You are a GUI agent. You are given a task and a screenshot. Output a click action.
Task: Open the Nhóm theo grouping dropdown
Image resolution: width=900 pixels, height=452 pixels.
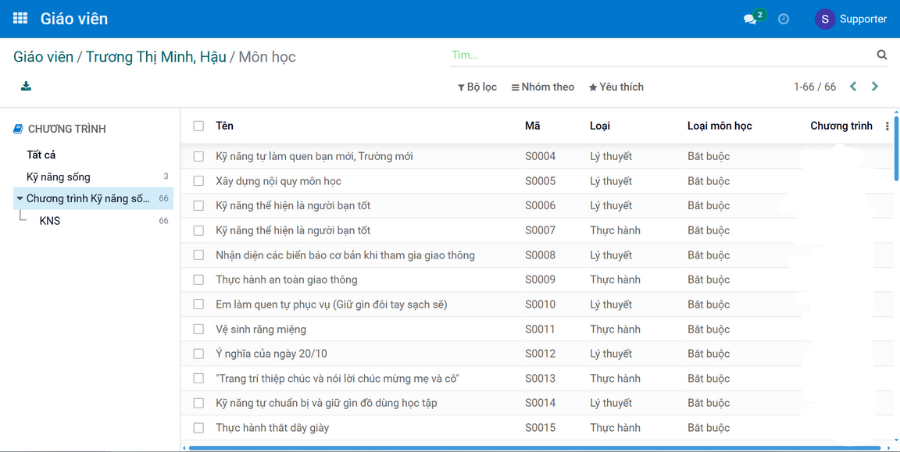pos(543,87)
